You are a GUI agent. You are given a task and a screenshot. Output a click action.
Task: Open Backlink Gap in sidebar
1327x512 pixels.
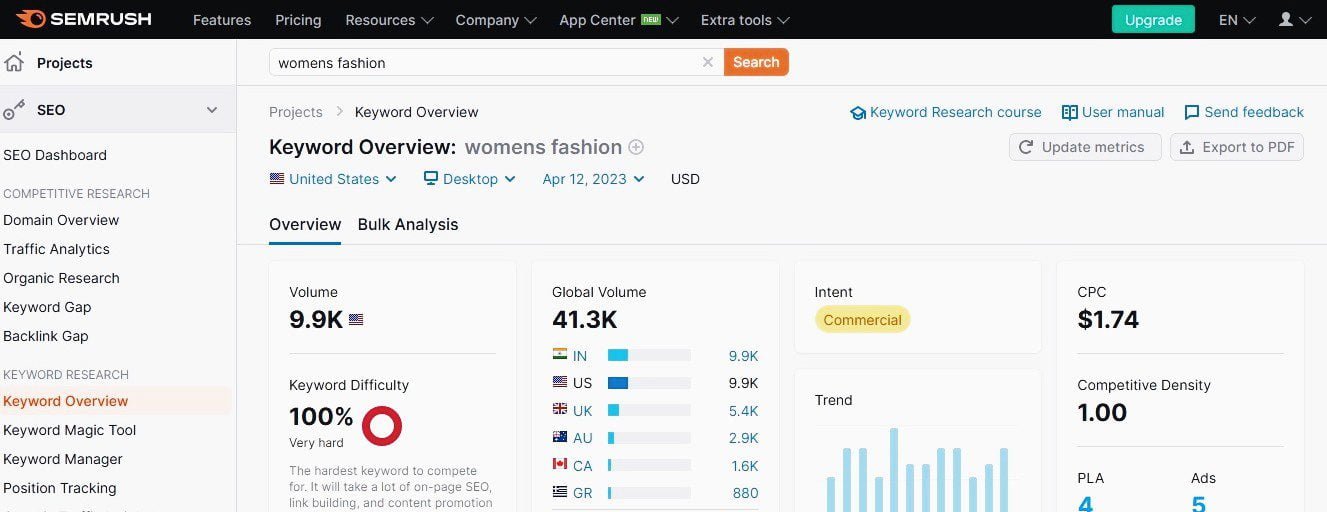point(46,336)
